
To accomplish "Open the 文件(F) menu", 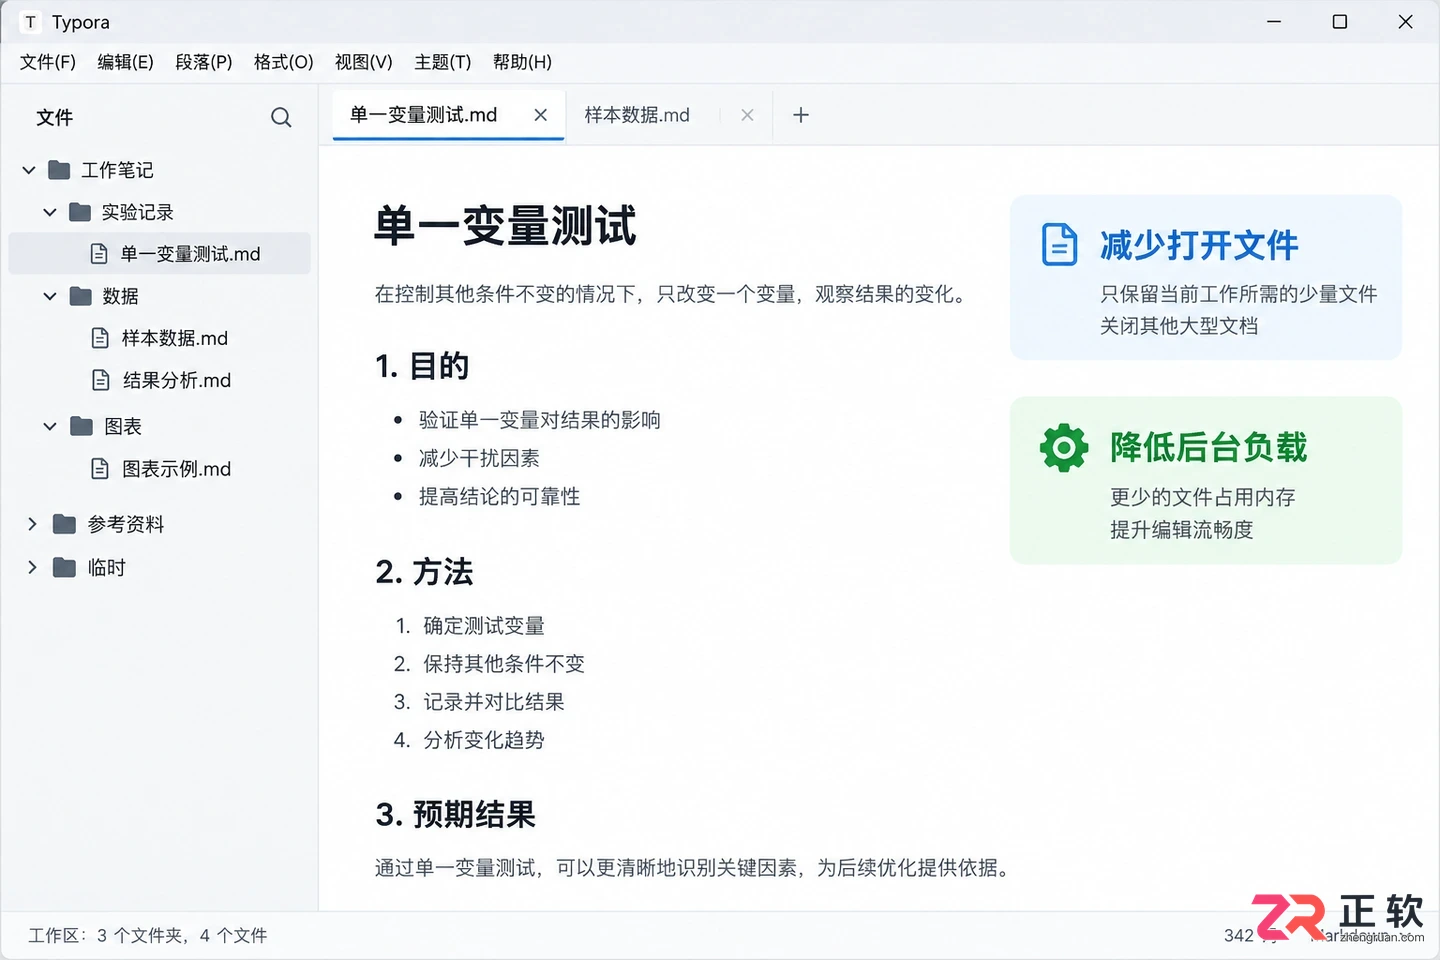I will (48, 62).
